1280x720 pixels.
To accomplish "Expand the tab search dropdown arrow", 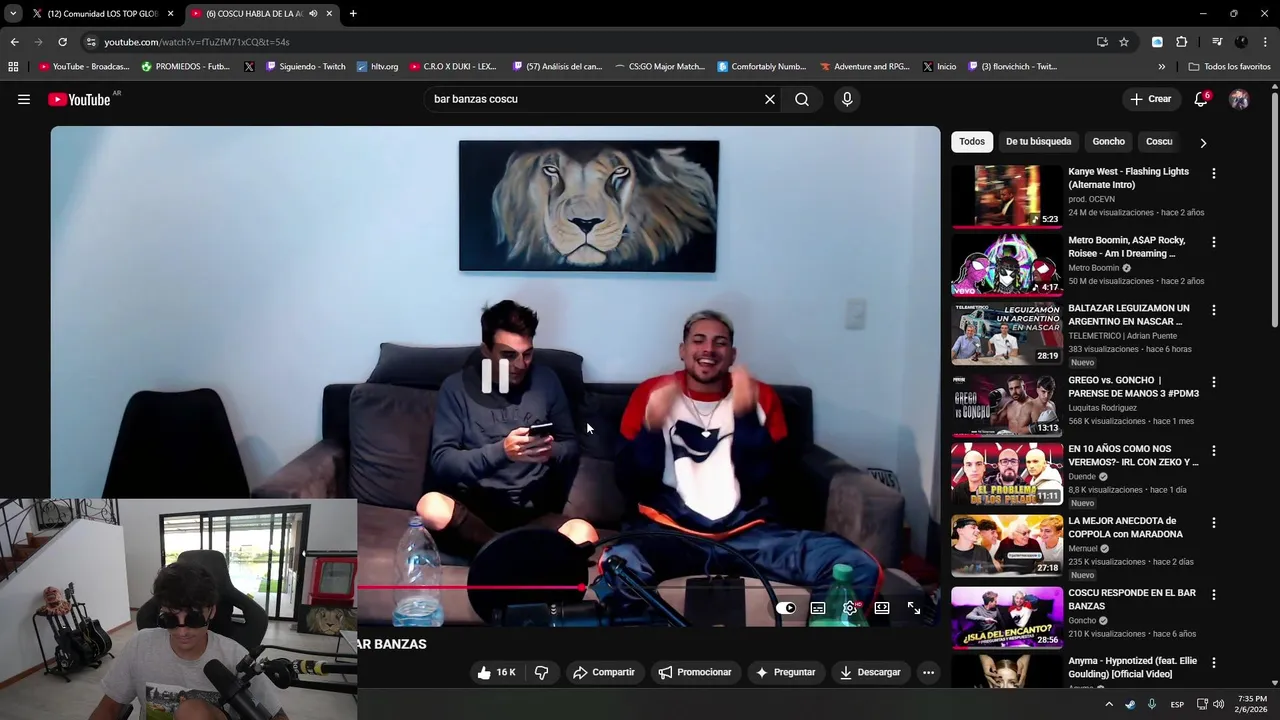I will 13,13.
